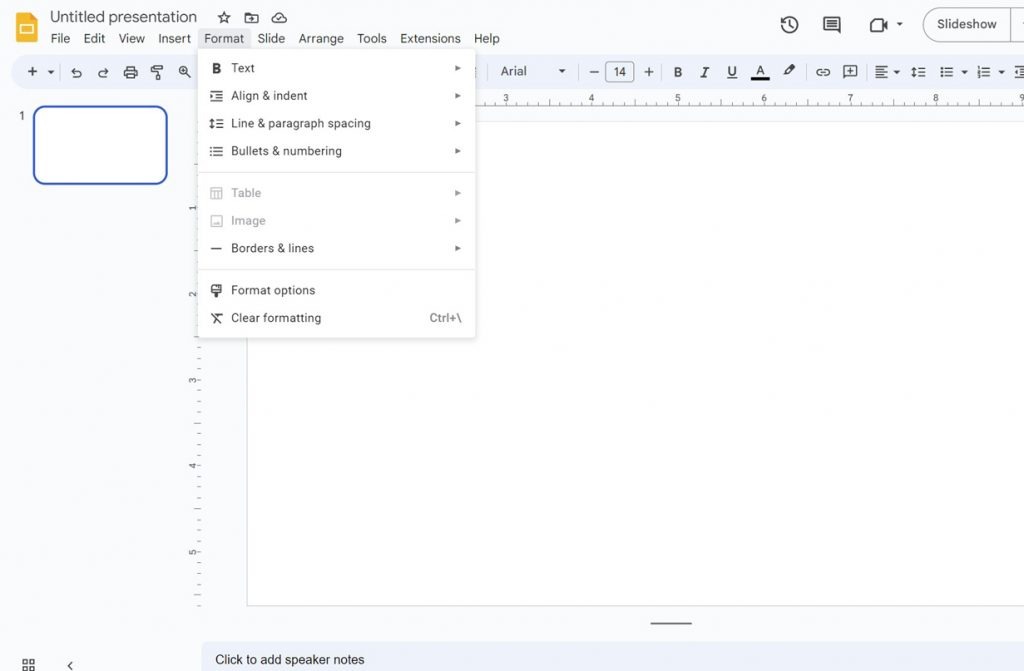Rename the Untitled presentation title

coord(123,17)
